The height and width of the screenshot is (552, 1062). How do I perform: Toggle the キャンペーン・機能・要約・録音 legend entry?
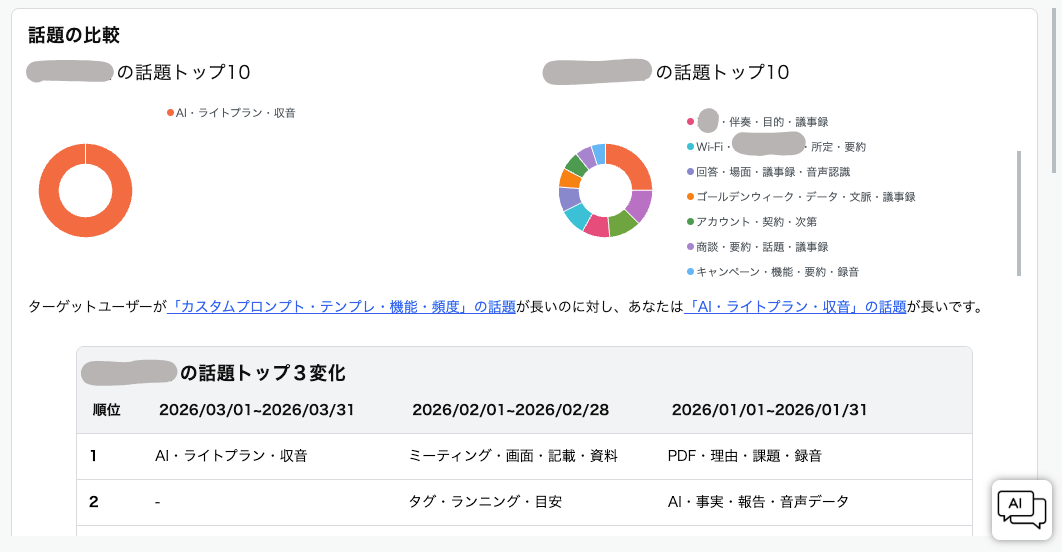(777, 272)
